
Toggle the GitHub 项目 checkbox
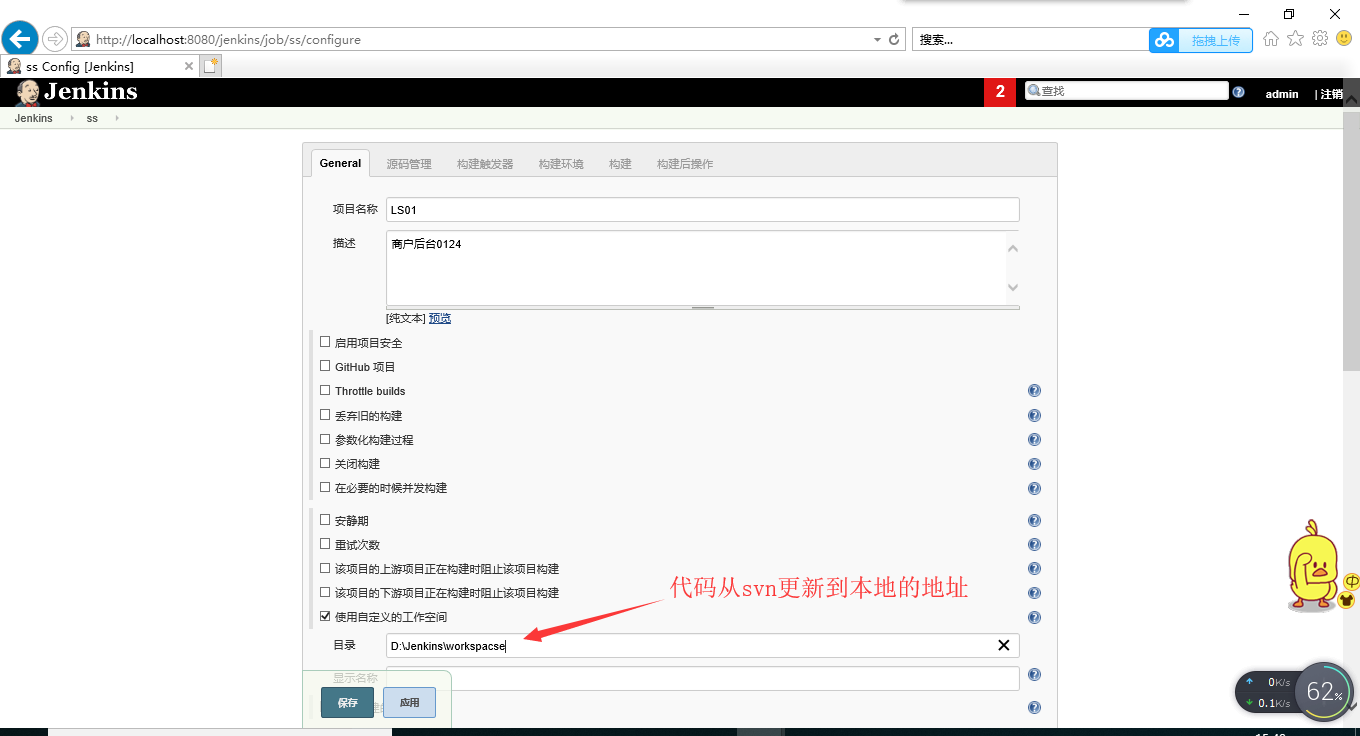(x=325, y=366)
